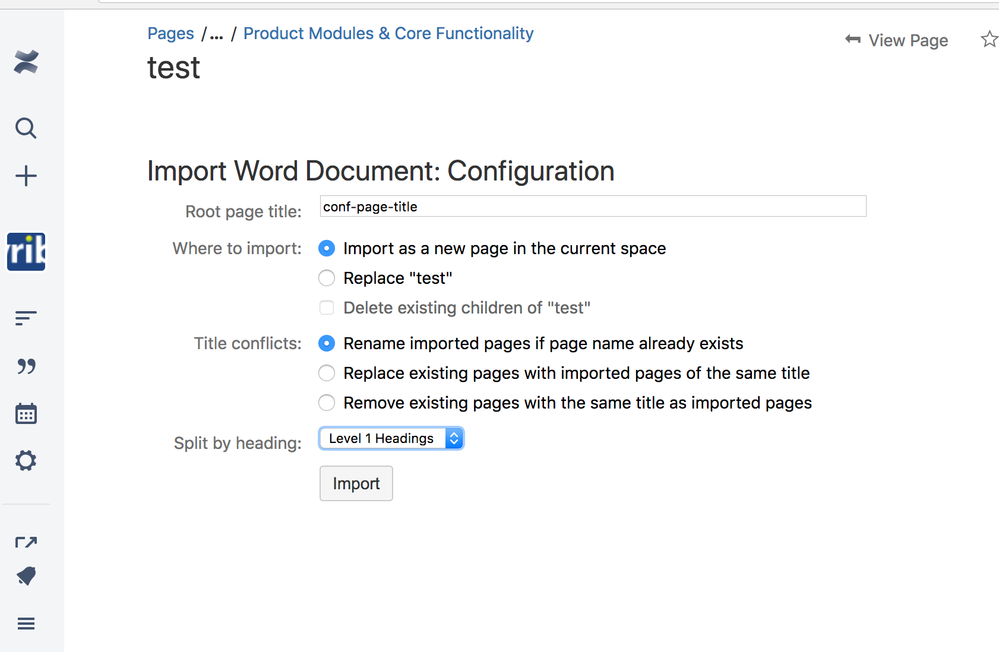Open Product Modules & Core Functionality link
The height and width of the screenshot is (652, 999).
click(x=389, y=33)
